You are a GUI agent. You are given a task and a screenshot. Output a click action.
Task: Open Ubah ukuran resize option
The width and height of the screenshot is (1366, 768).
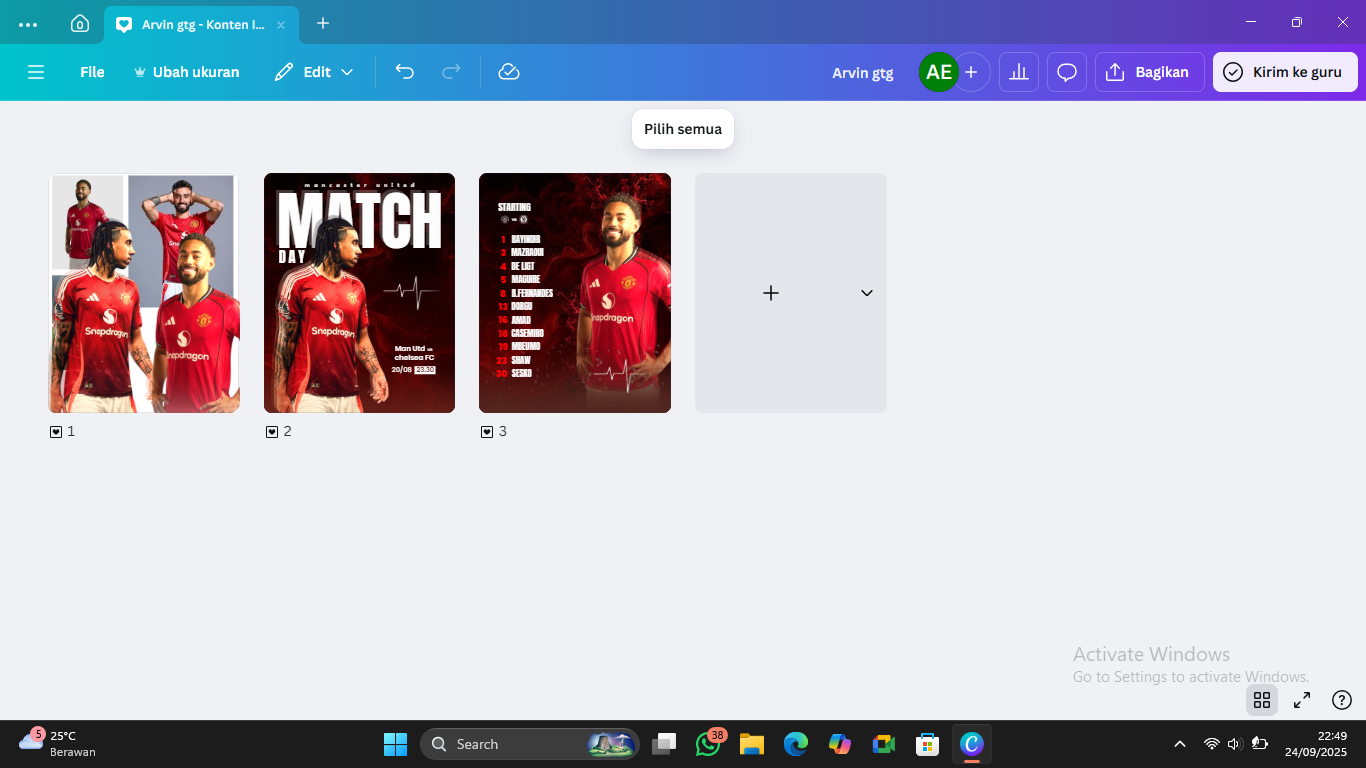(187, 72)
